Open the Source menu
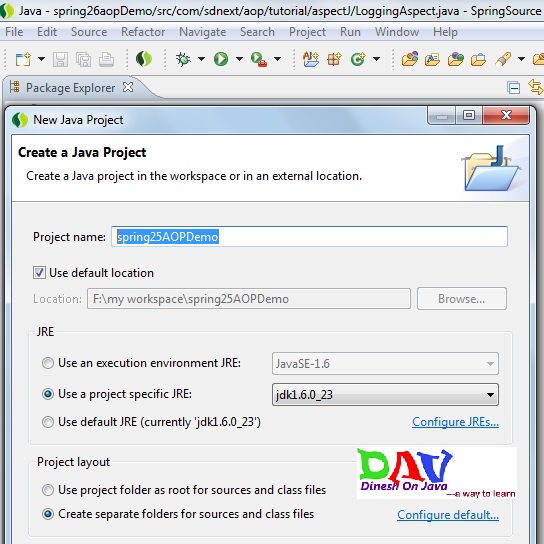 89,32
